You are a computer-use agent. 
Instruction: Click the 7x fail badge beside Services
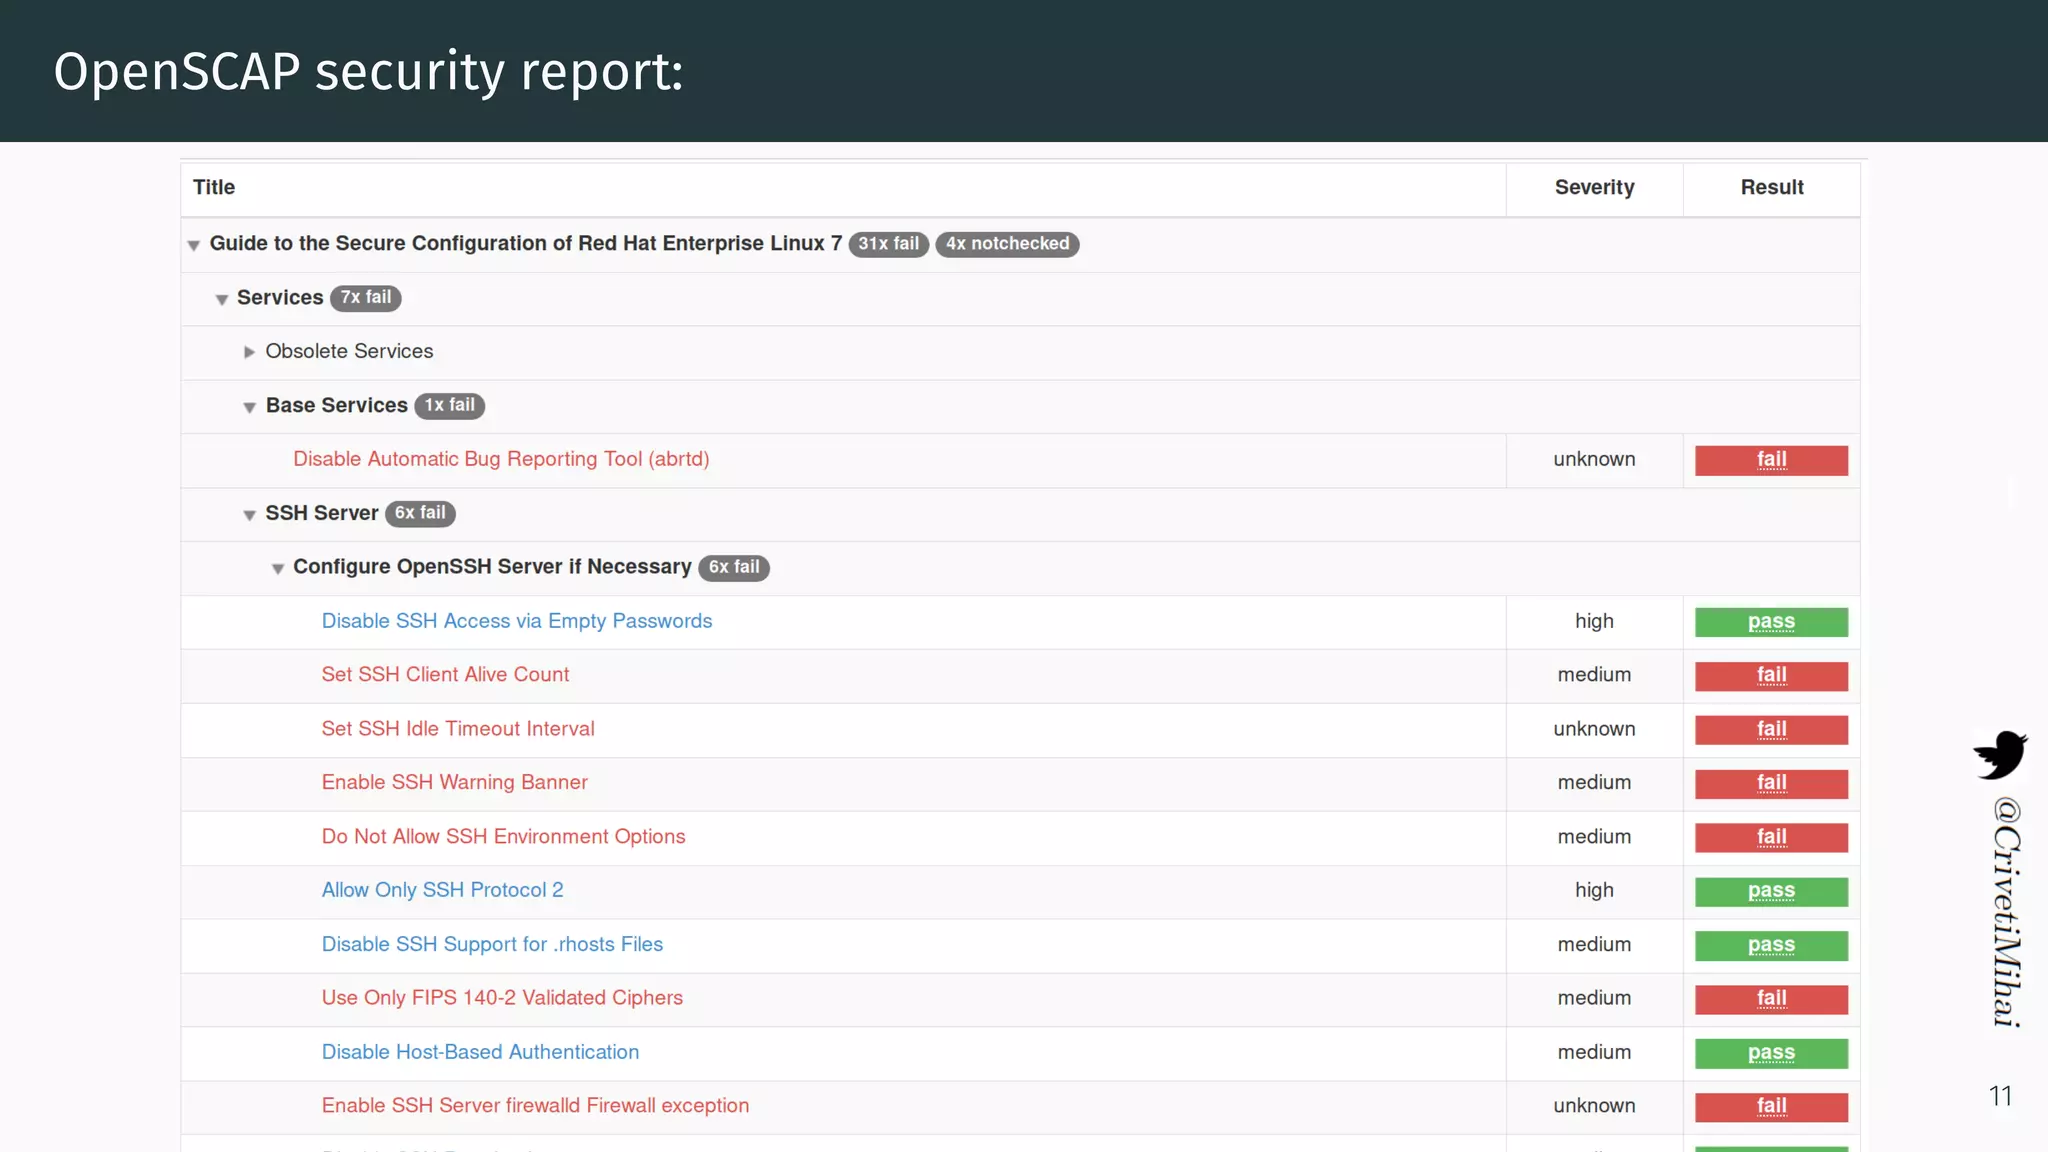pyautogui.click(x=366, y=298)
